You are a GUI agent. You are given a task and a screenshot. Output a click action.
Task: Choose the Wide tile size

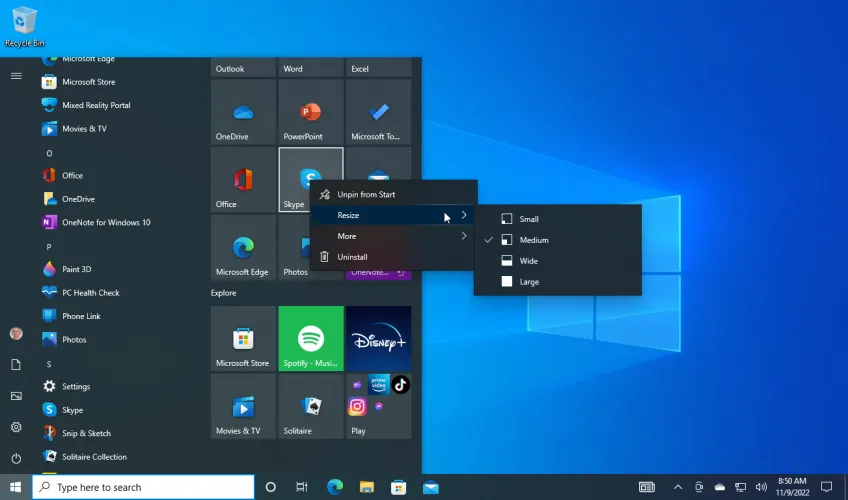tap(529, 261)
